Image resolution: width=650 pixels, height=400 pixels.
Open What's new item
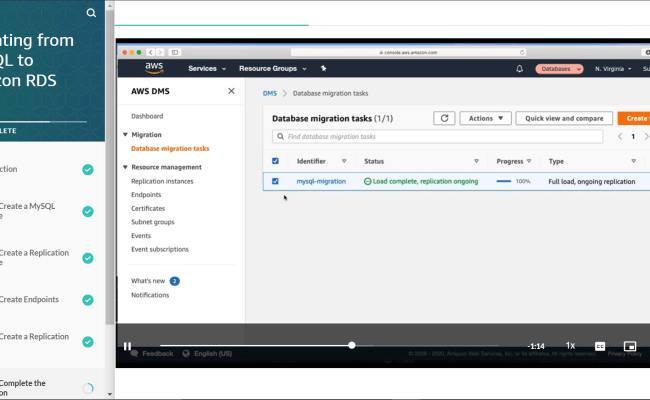148,281
